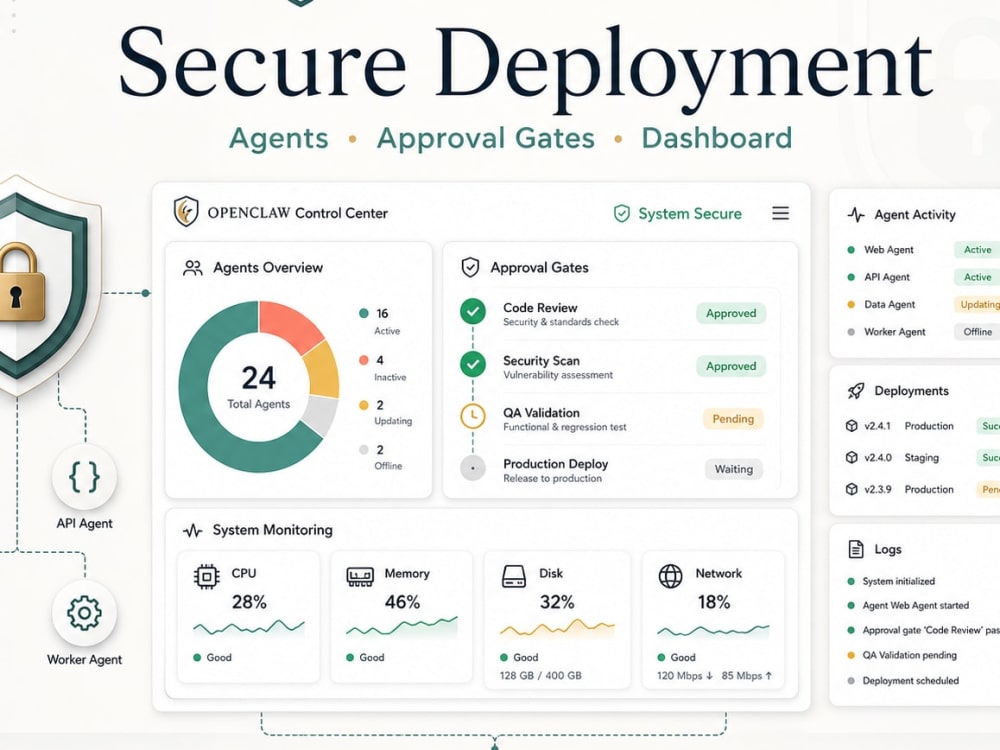Viewport: 1000px width, 750px height.
Task: Click the Memory usage sparkline chart
Action: tap(402, 627)
